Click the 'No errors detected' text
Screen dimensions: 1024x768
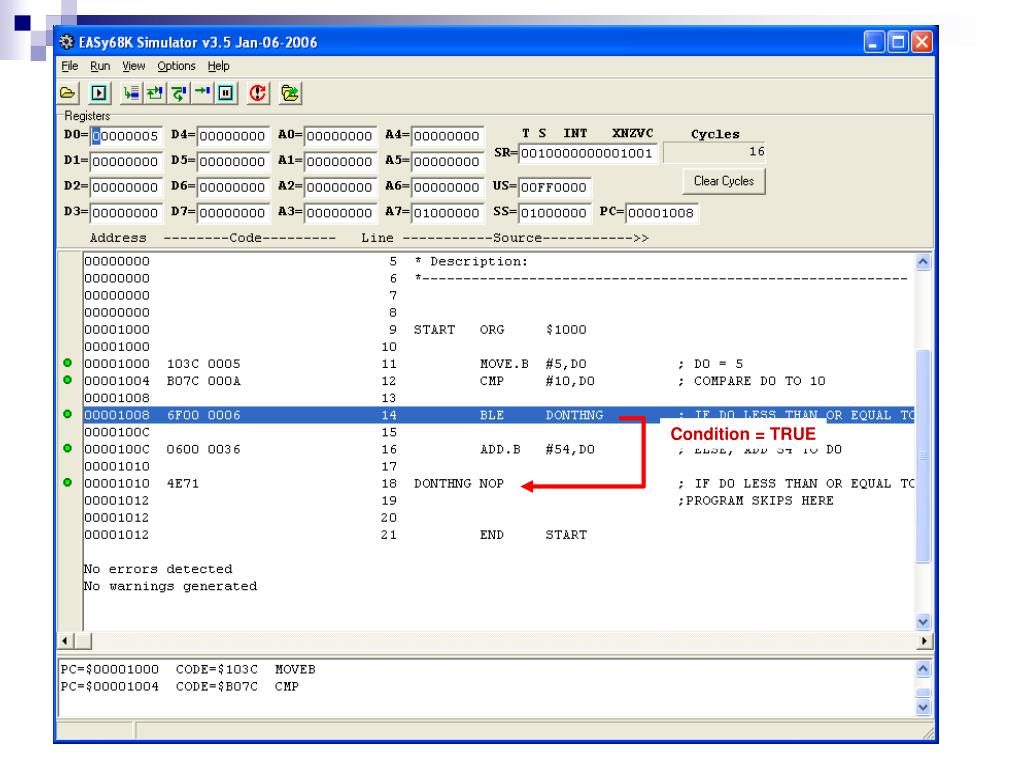coord(157,569)
